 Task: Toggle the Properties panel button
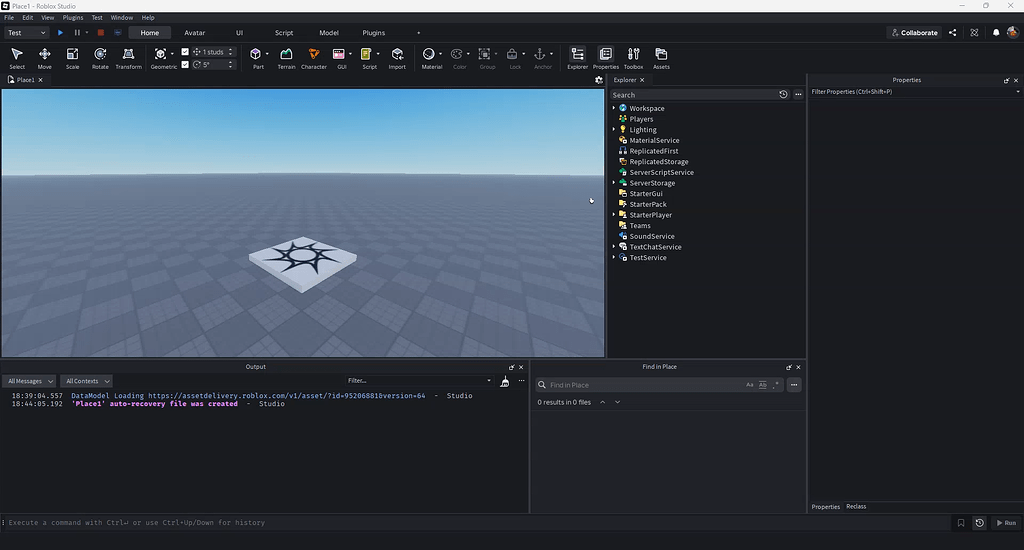tap(605, 57)
